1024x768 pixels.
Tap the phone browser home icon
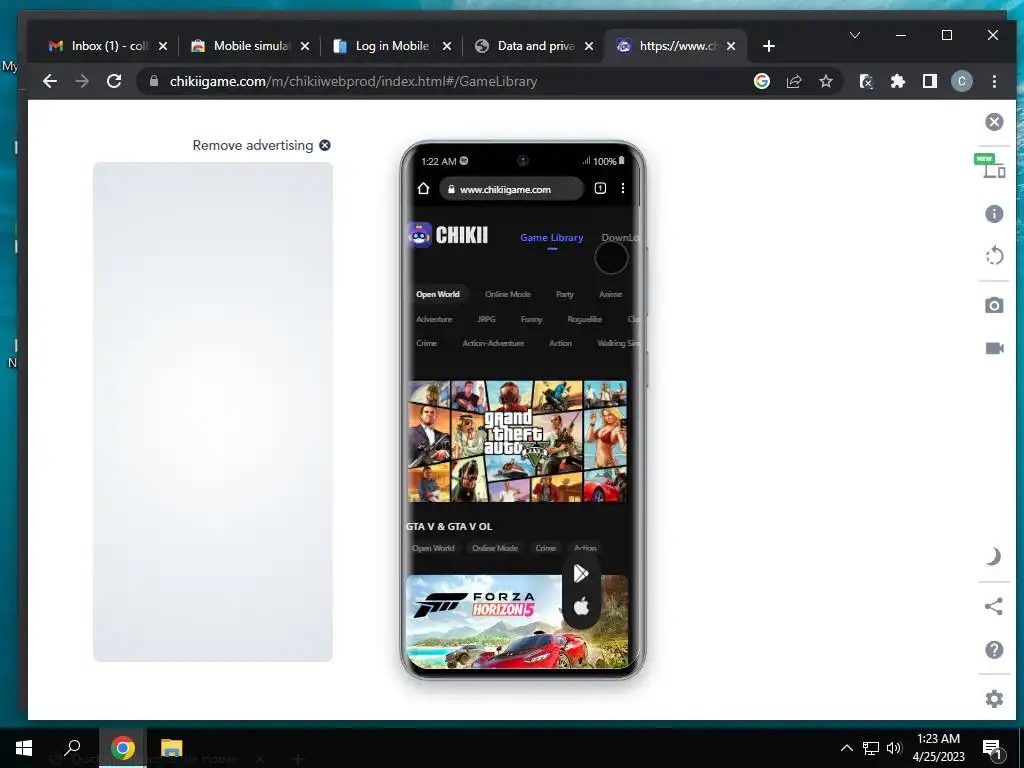point(423,189)
